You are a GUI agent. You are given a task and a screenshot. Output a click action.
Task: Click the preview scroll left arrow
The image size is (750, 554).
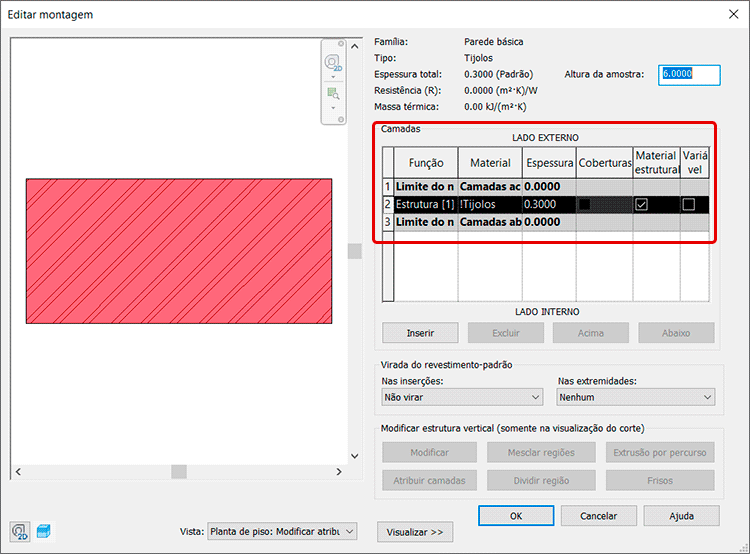pos(18,472)
